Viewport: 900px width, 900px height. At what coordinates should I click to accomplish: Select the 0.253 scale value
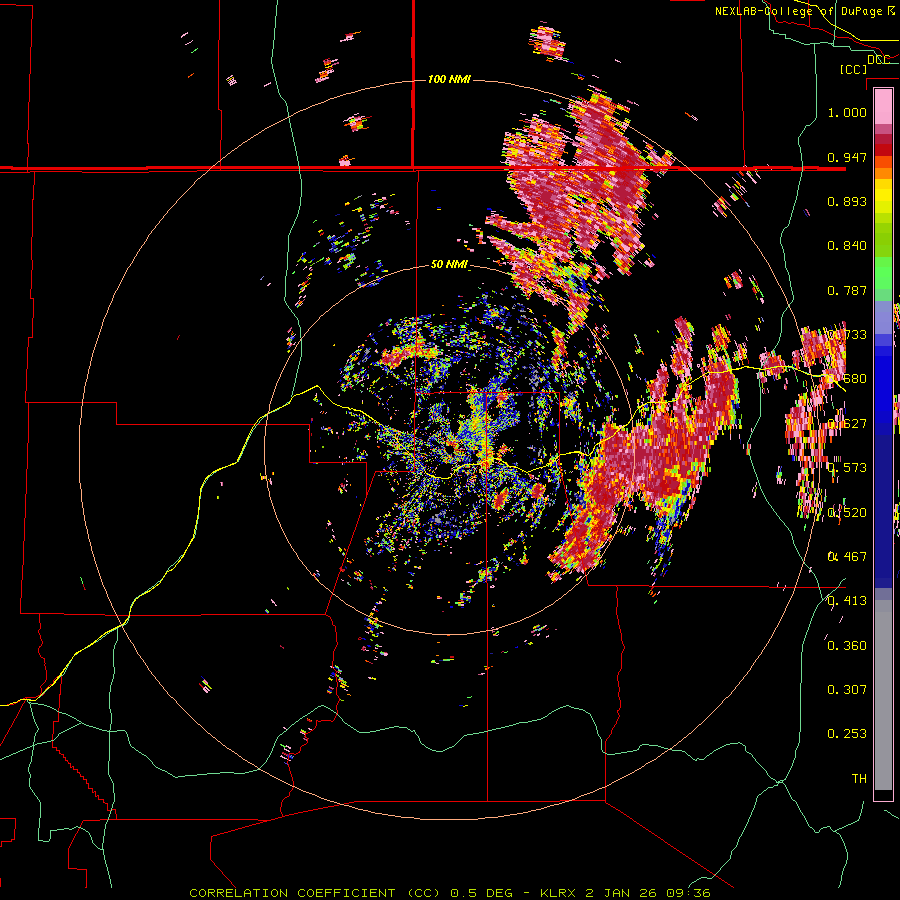click(847, 734)
